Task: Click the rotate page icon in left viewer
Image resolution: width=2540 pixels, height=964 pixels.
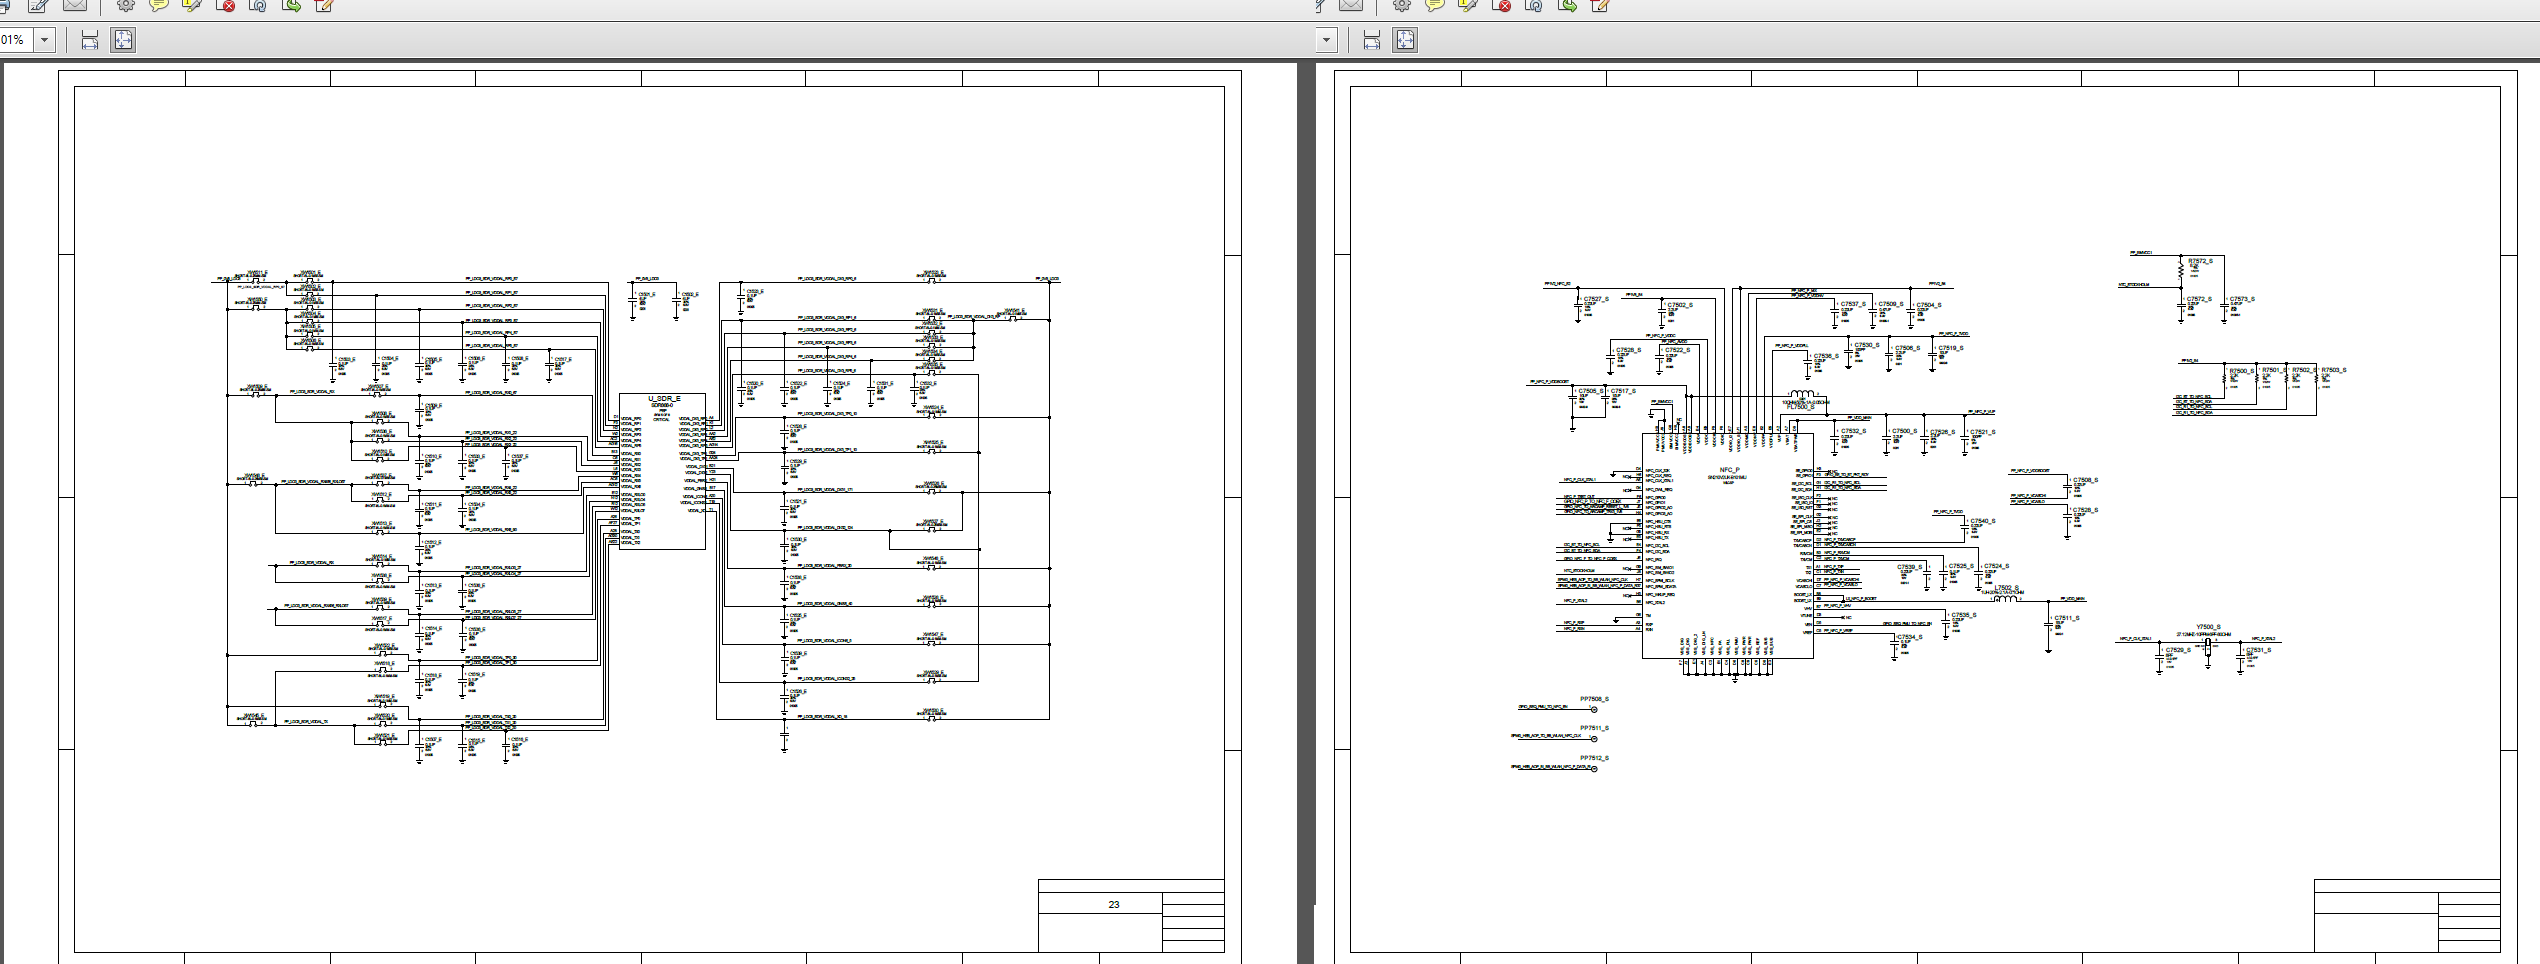Action: [258, 5]
